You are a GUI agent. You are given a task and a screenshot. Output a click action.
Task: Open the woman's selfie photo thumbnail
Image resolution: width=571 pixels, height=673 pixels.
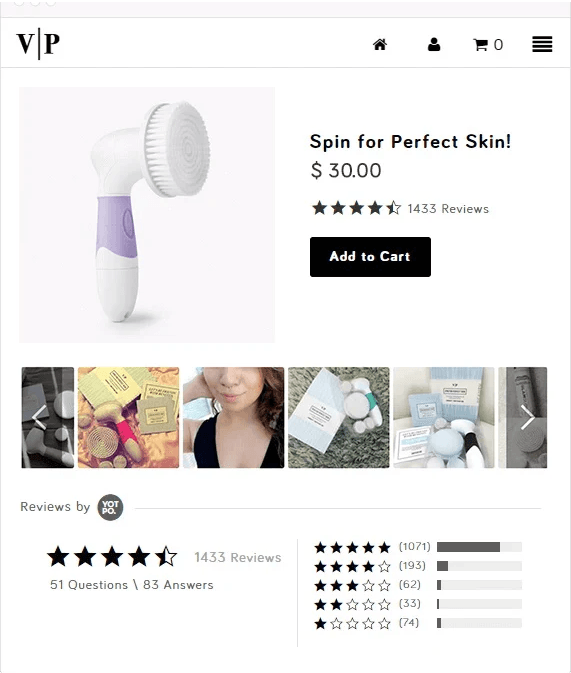pos(234,417)
